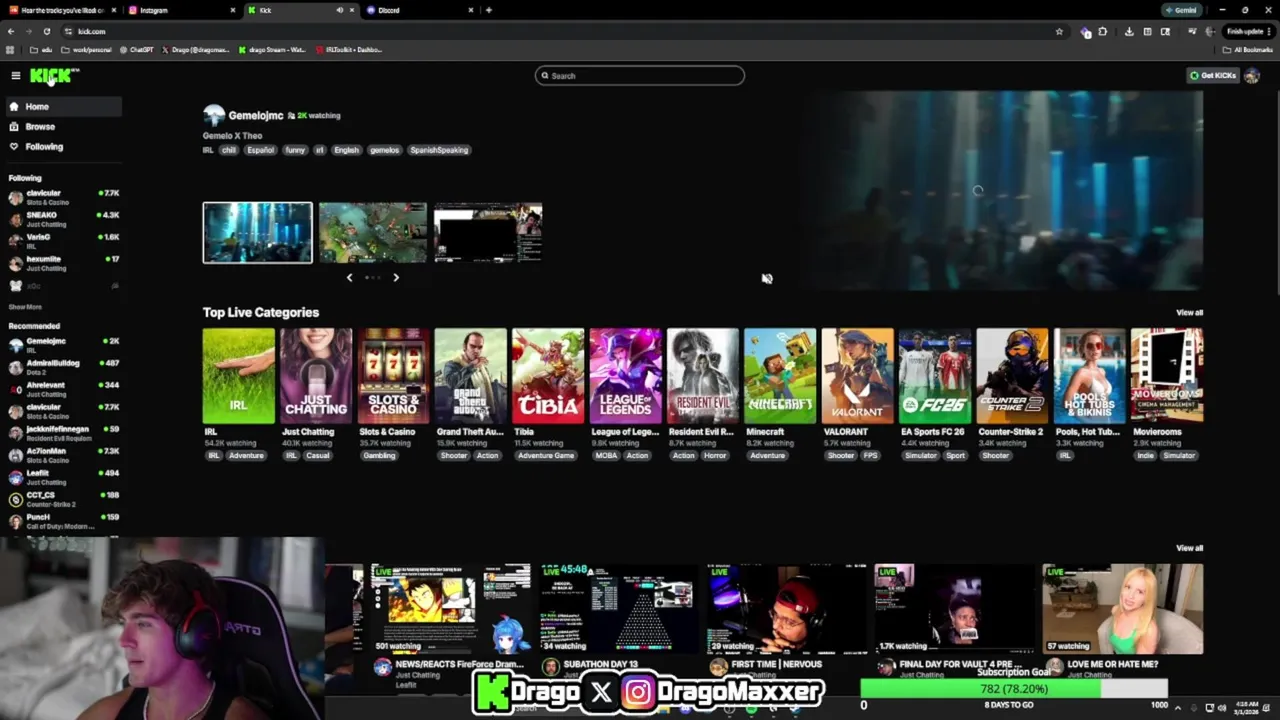The height and width of the screenshot is (720, 1280).
Task: Open a new browser tab
Action: pyautogui.click(x=488, y=10)
